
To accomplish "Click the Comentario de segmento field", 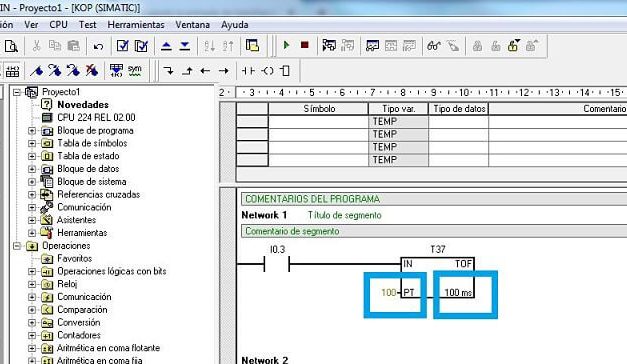I will point(434,231).
